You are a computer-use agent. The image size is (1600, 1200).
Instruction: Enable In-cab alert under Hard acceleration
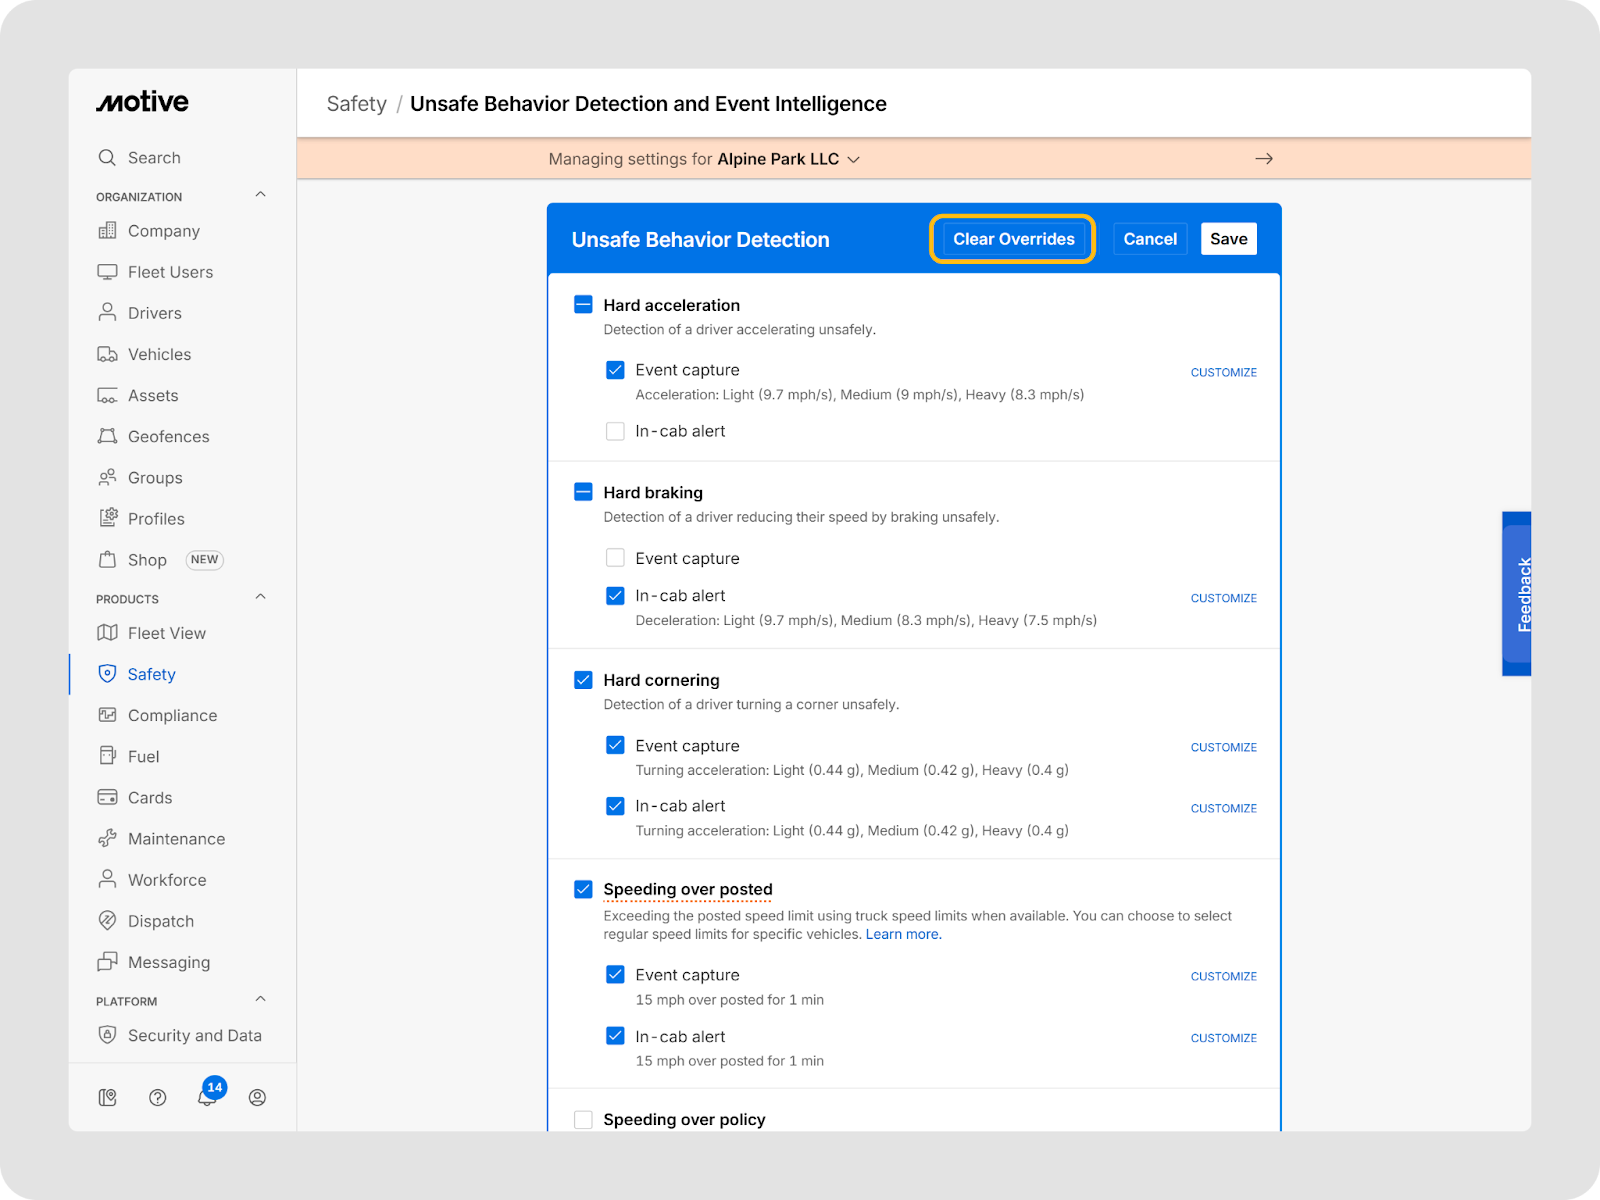click(615, 432)
